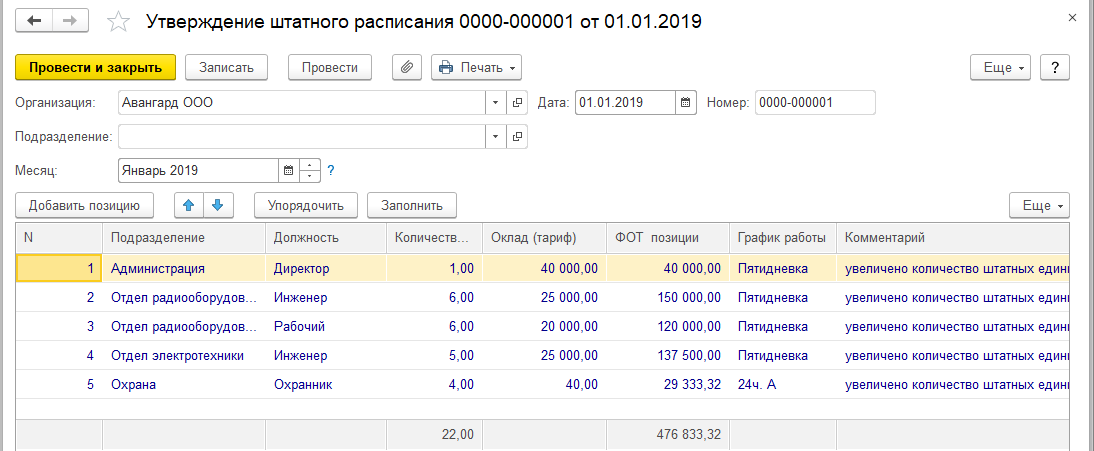Open the help question mark button
1094x451 pixels.
(x=1055, y=67)
